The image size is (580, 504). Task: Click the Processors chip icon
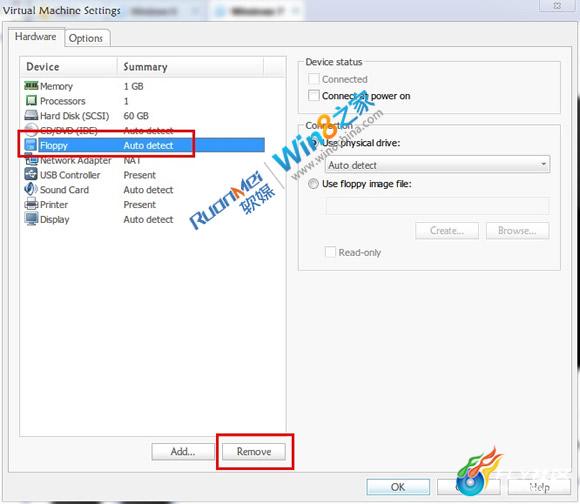[31, 101]
